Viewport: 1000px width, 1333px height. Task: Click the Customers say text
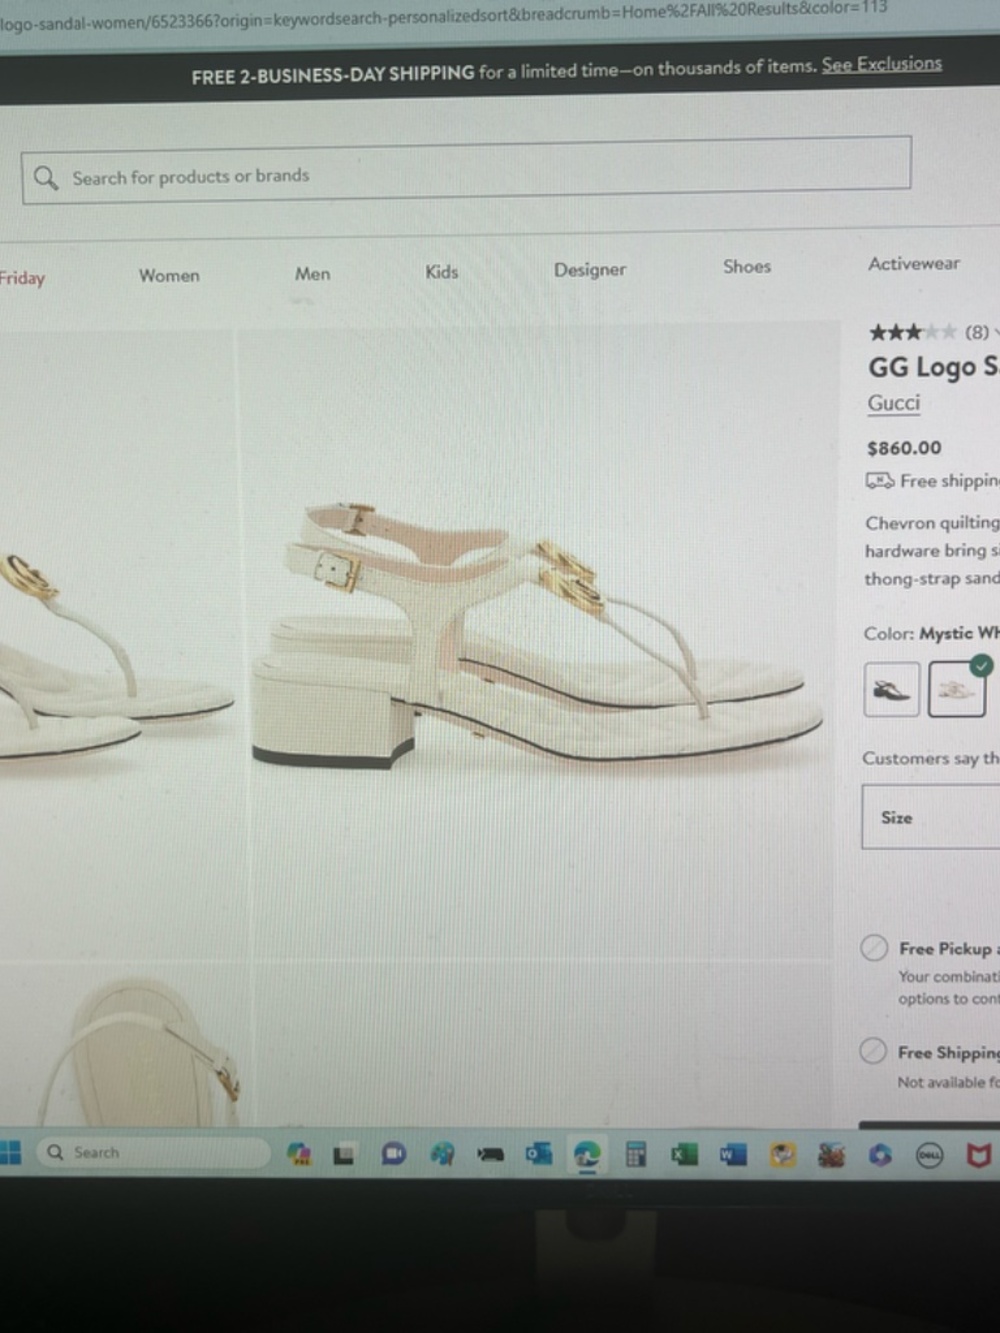coord(930,758)
